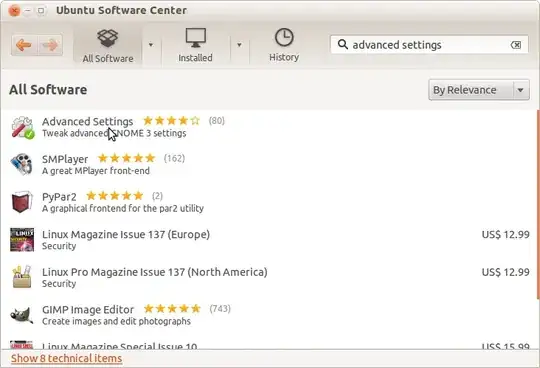This screenshot has width=540, height=368.
Task: Click the results list vertical scrollbar
Action: point(538,205)
